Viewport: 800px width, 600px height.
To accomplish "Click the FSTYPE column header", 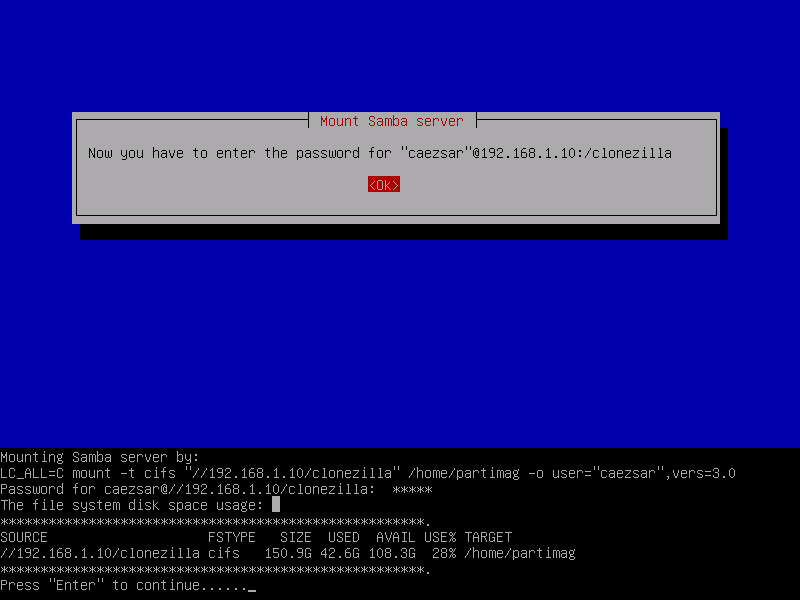I will coord(232,537).
